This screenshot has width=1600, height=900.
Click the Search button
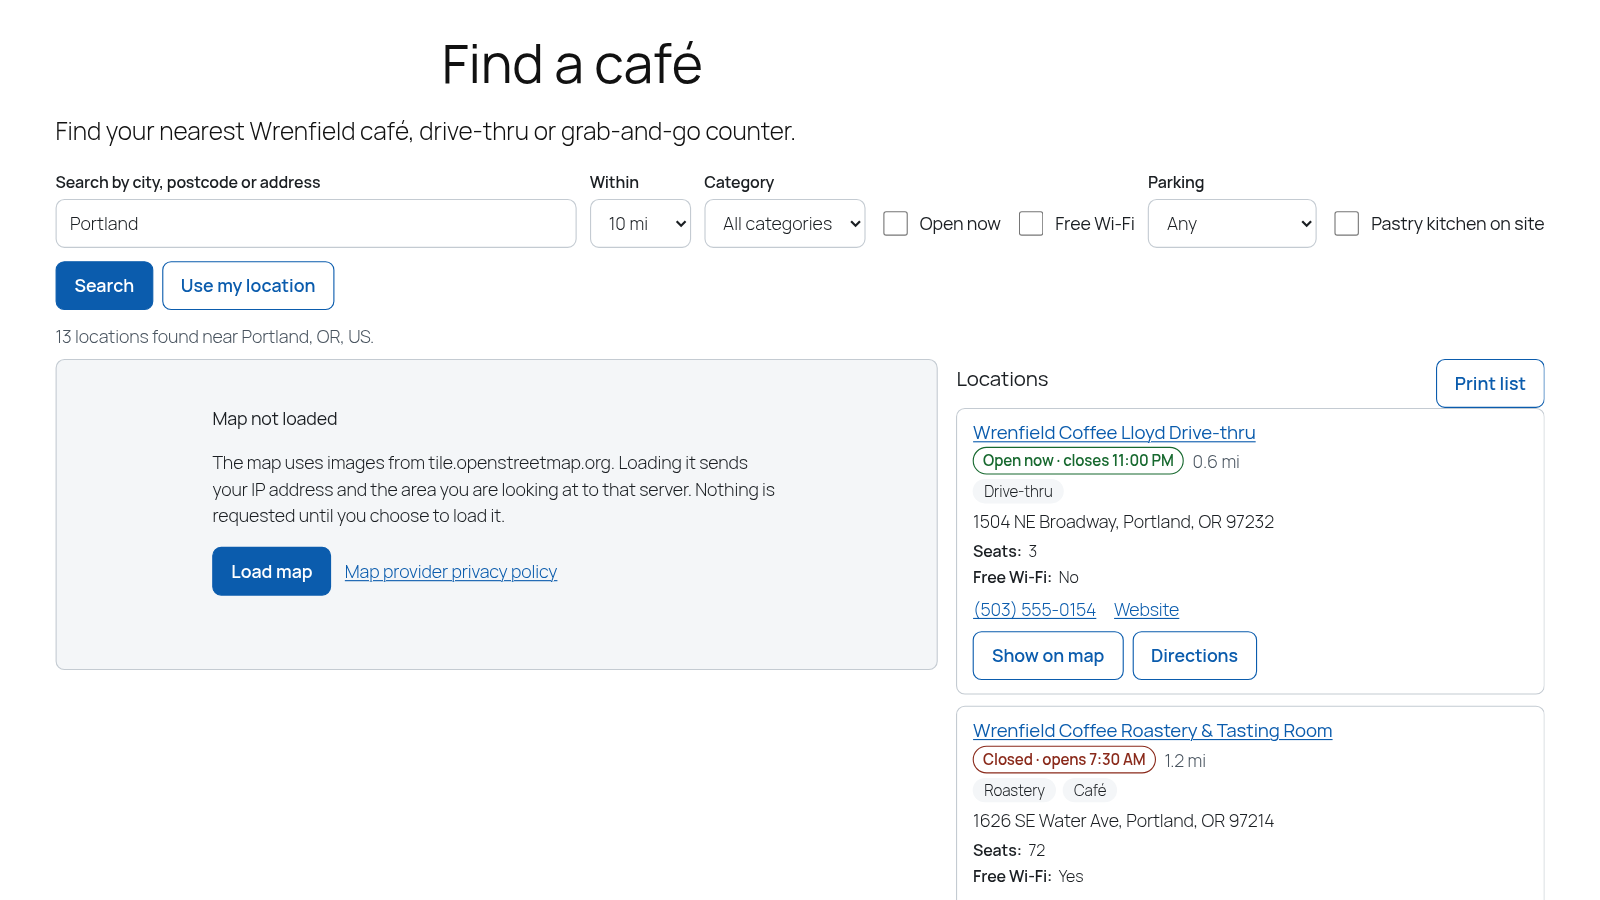[x=104, y=286]
